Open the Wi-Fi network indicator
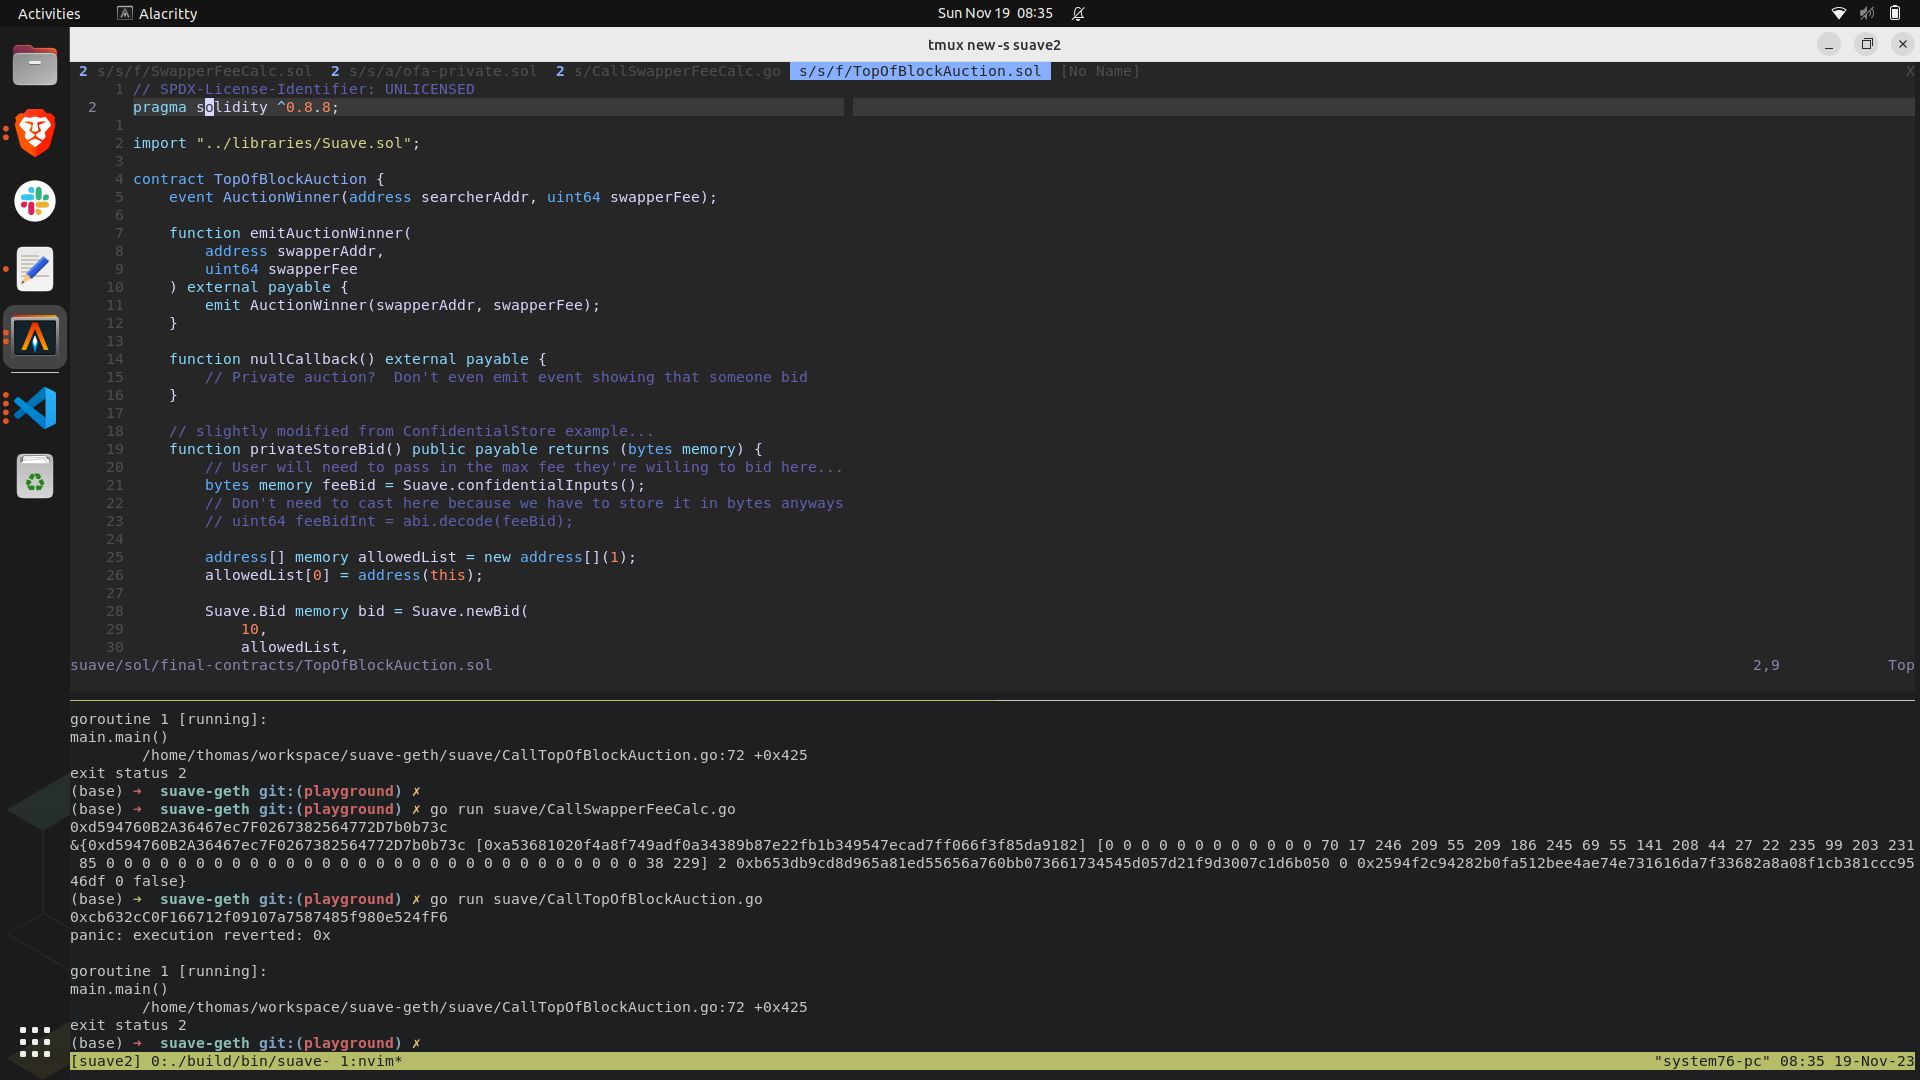Image resolution: width=1920 pixels, height=1080 pixels. [1838, 13]
